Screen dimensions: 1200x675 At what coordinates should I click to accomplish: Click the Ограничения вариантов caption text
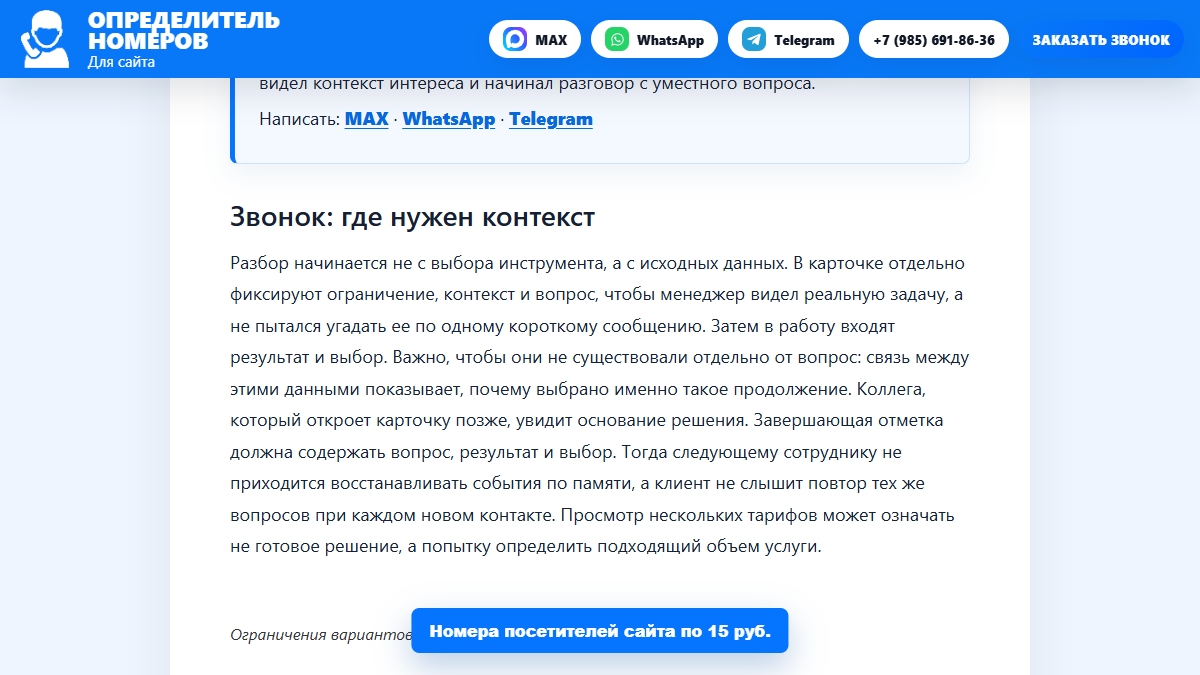tap(321, 634)
